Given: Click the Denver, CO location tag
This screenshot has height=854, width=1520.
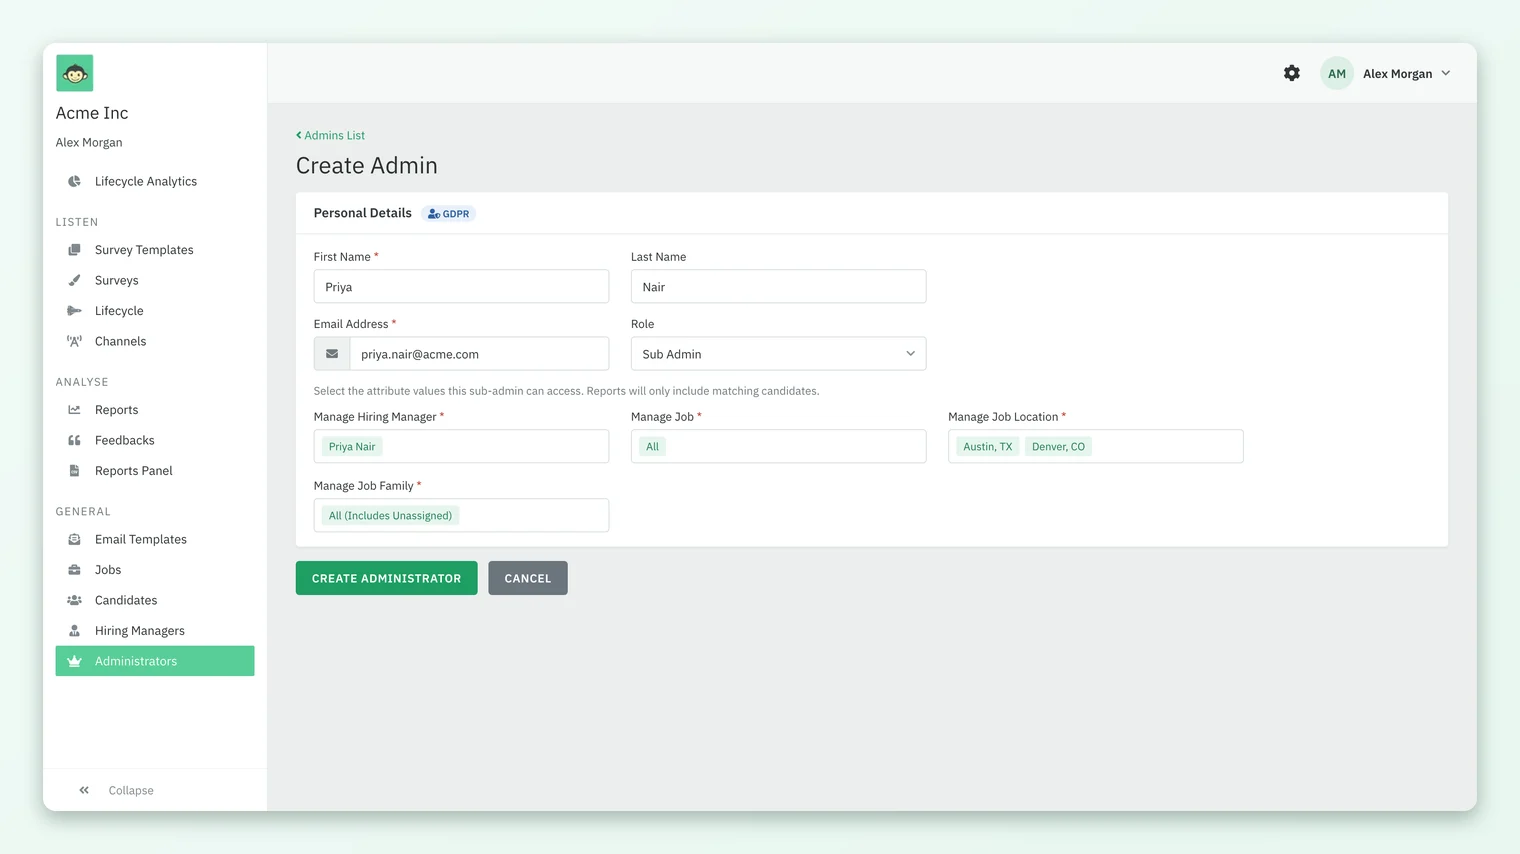Looking at the screenshot, I should (1058, 447).
